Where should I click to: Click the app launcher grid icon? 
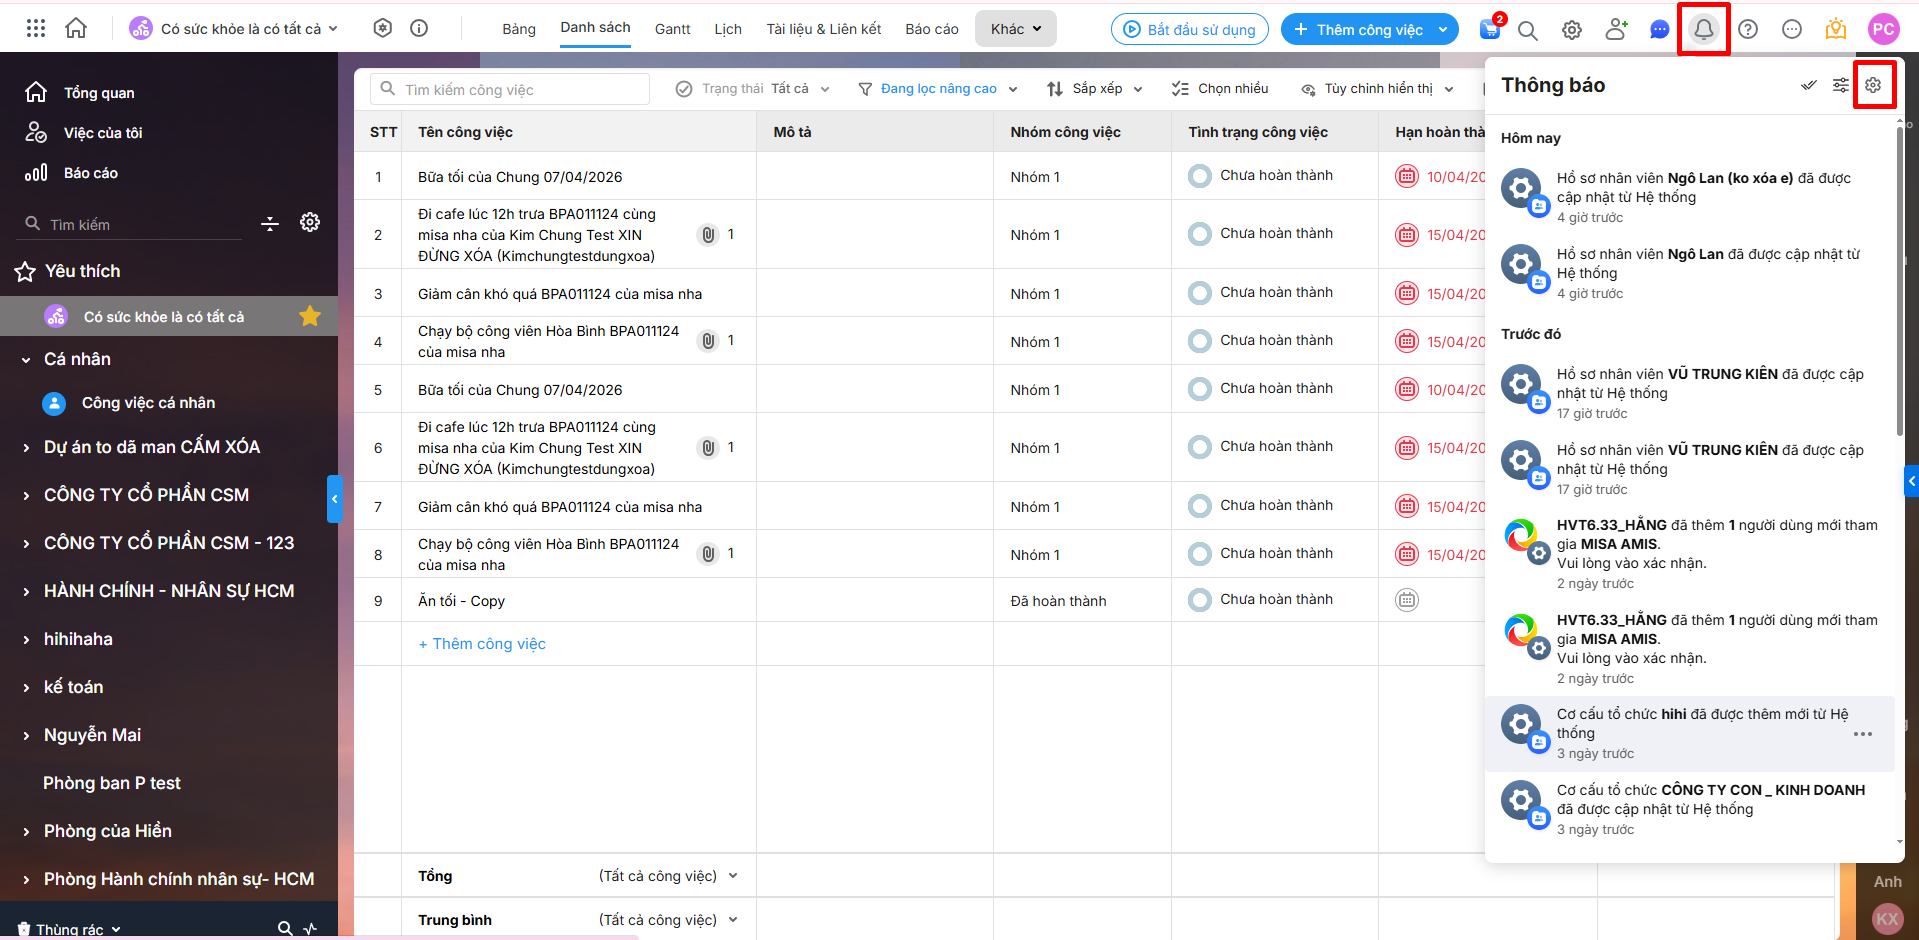pyautogui.click(x=36, y=28)
